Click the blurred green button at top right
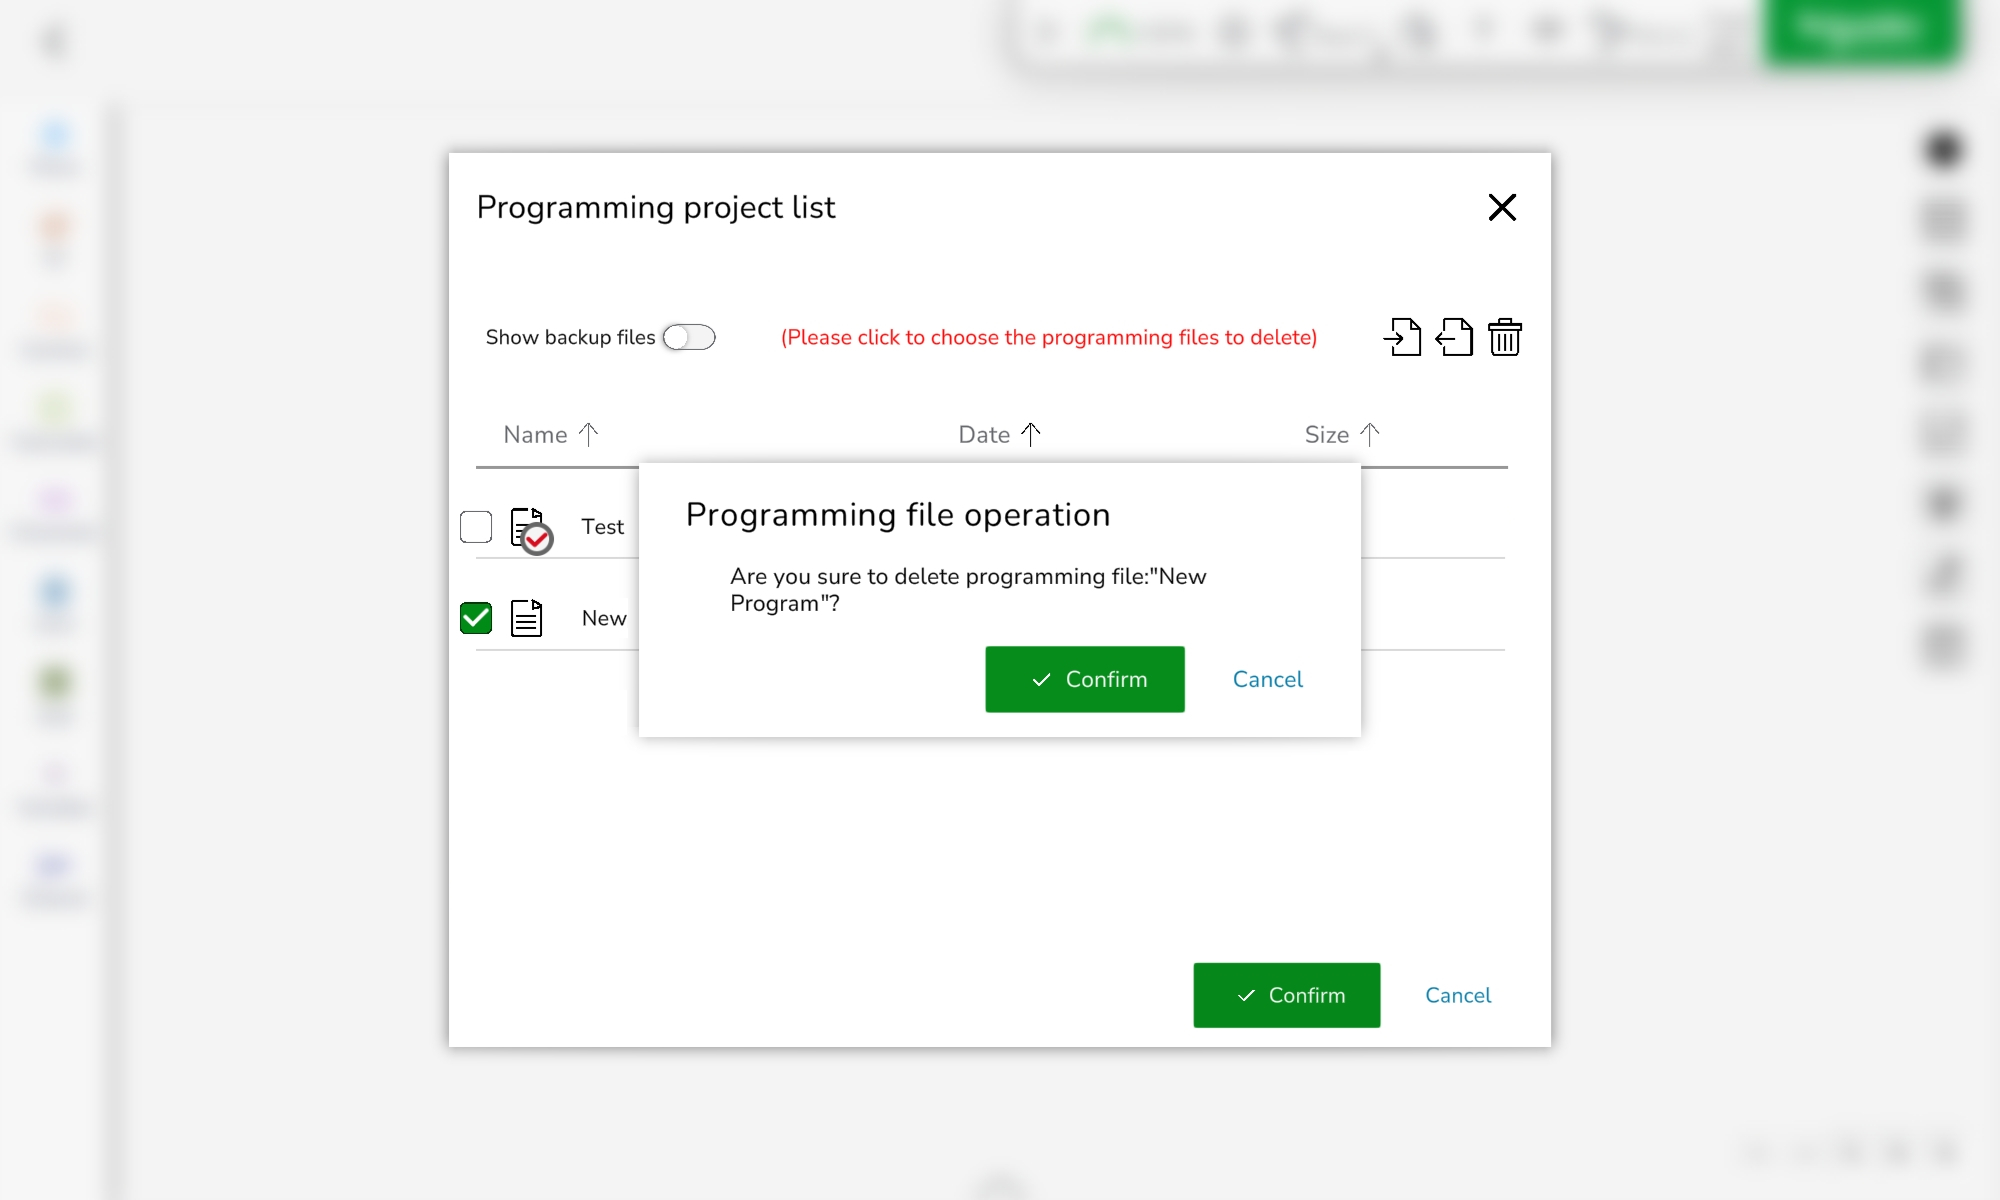This screenshot has height=1200, width=2000. 1860,30
